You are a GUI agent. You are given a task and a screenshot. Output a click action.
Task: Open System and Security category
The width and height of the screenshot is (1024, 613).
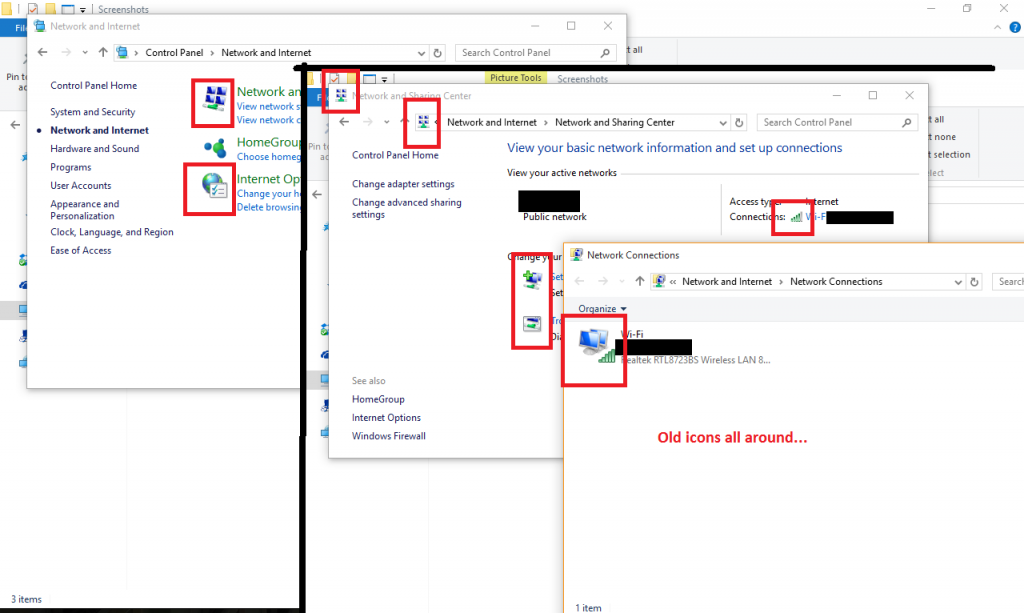pyautogui.click(x=93, y=112)
